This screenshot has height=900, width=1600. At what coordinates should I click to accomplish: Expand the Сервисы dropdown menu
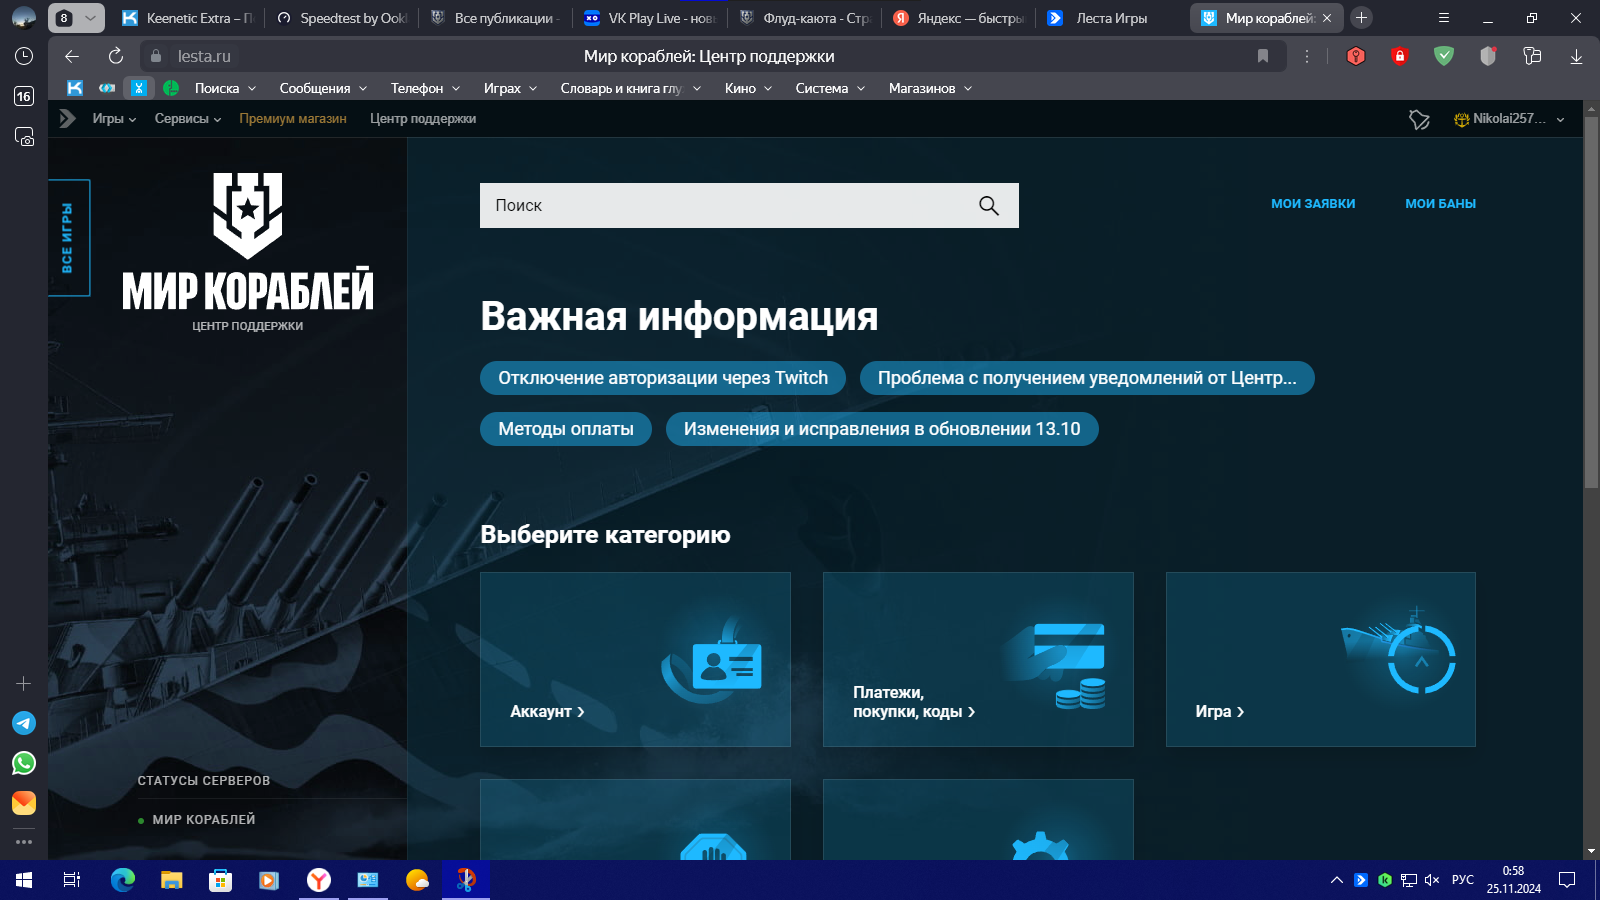tap(188, 119)
